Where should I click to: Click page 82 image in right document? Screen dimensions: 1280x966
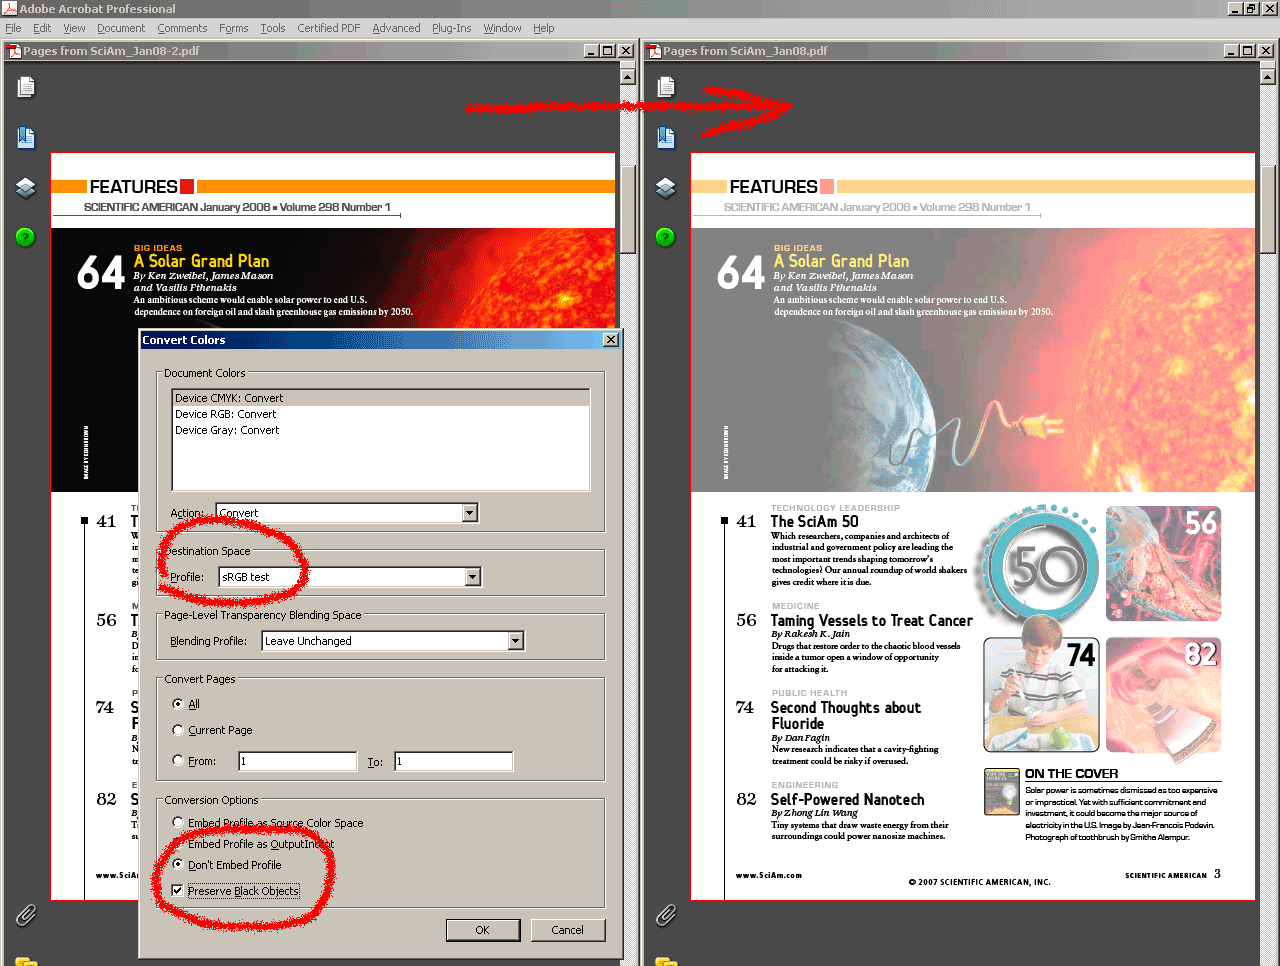[1163, 694]
